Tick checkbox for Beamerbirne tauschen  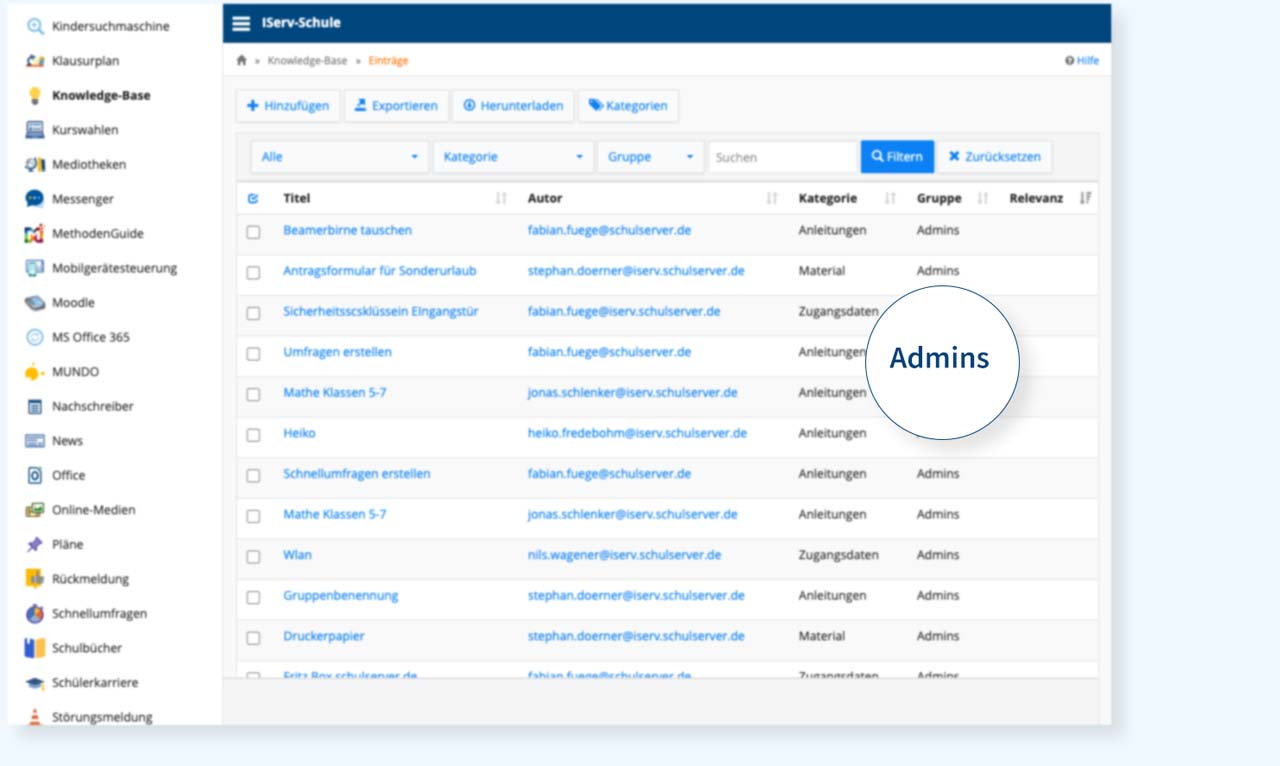[253, 232]
